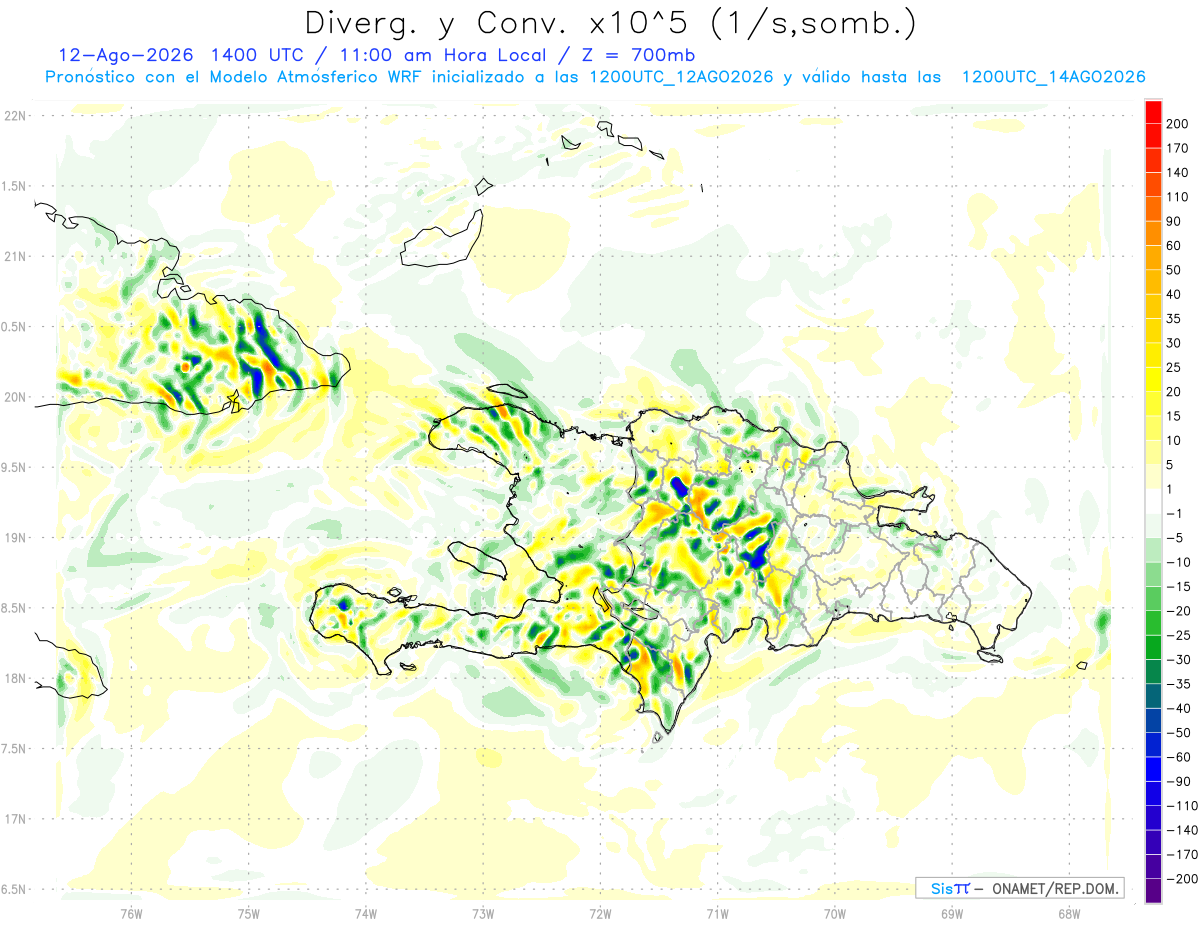Click the '69W' longitude label
Image resolution: width=1200 pixels, height=927 pixels.
pos(951,914)
